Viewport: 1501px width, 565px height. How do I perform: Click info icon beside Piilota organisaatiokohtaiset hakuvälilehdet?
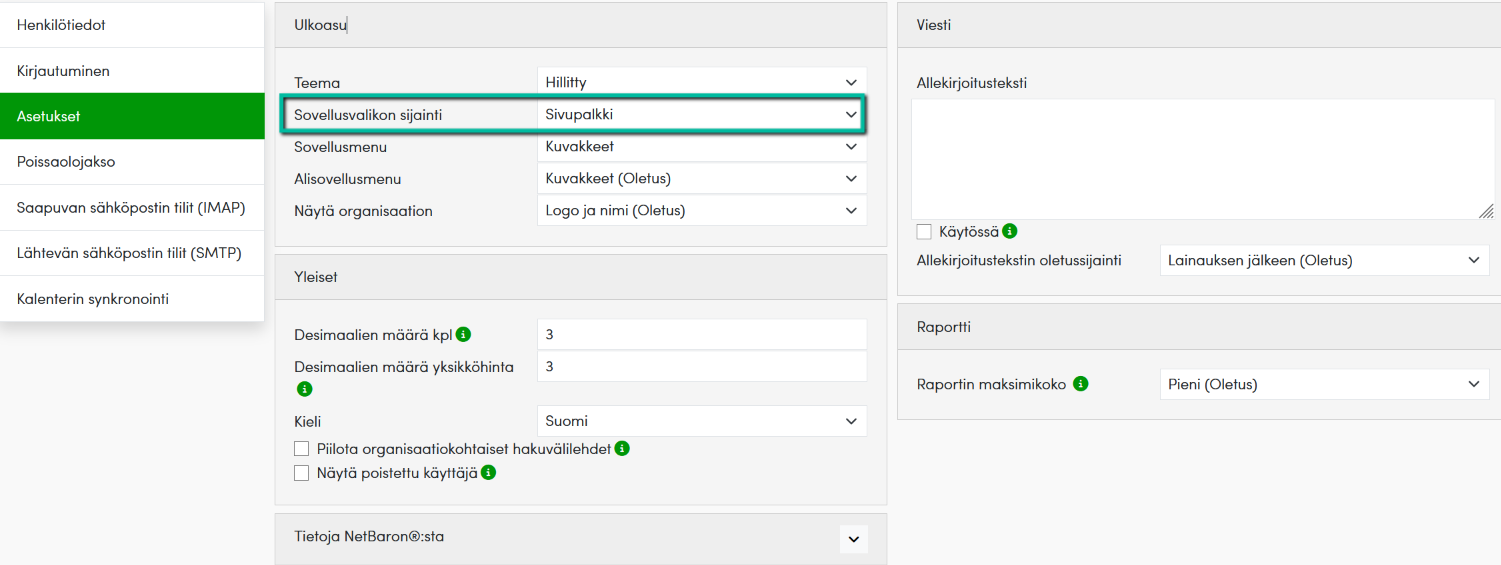coord(622,449)
